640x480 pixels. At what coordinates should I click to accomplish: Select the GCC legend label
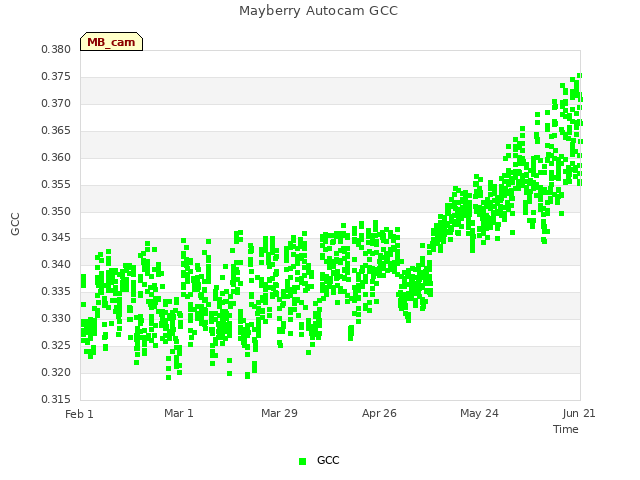328,460
